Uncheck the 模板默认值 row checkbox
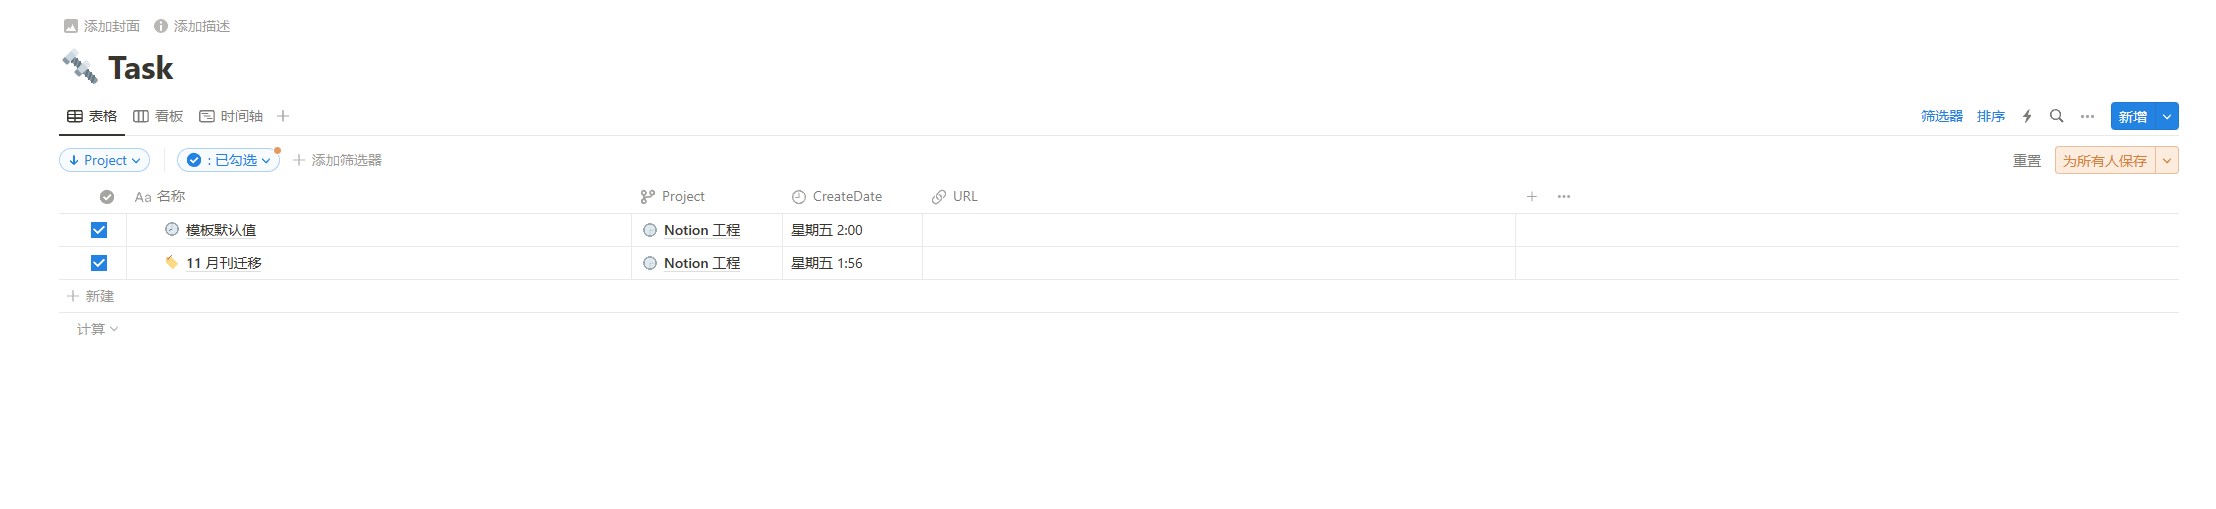2216x509 pixels. coord(99,230)
